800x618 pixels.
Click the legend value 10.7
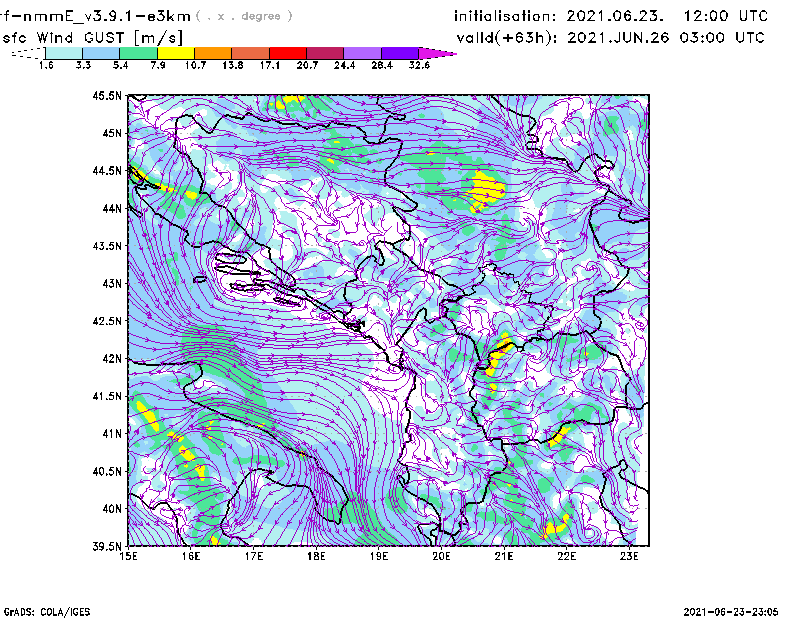tap(195, 65)
